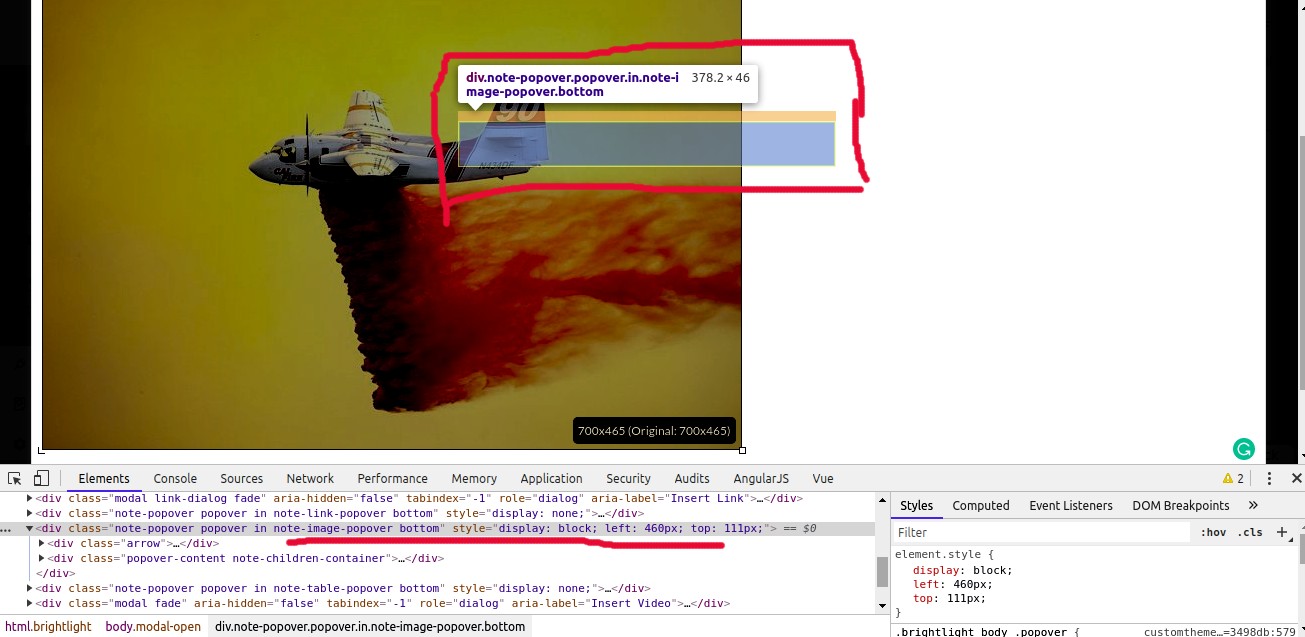This screenshot has width=1305, height=637.
Task: Open the Console tab
Action: [x=175, y=479]
